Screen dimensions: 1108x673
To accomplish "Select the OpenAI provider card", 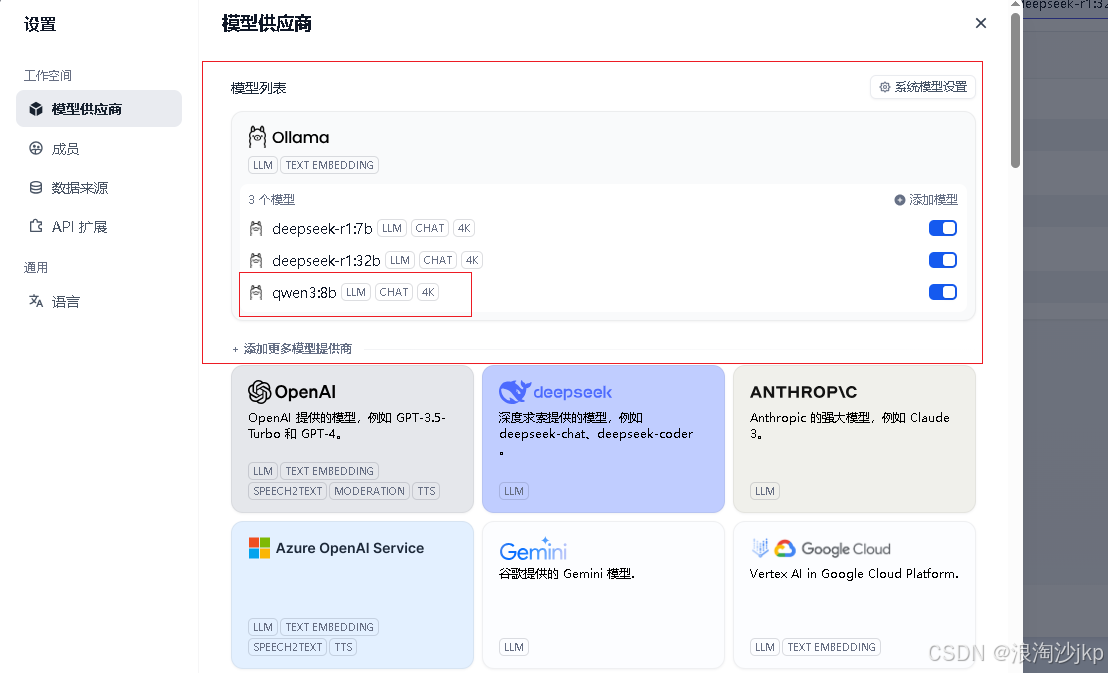I will click(353, 439).
